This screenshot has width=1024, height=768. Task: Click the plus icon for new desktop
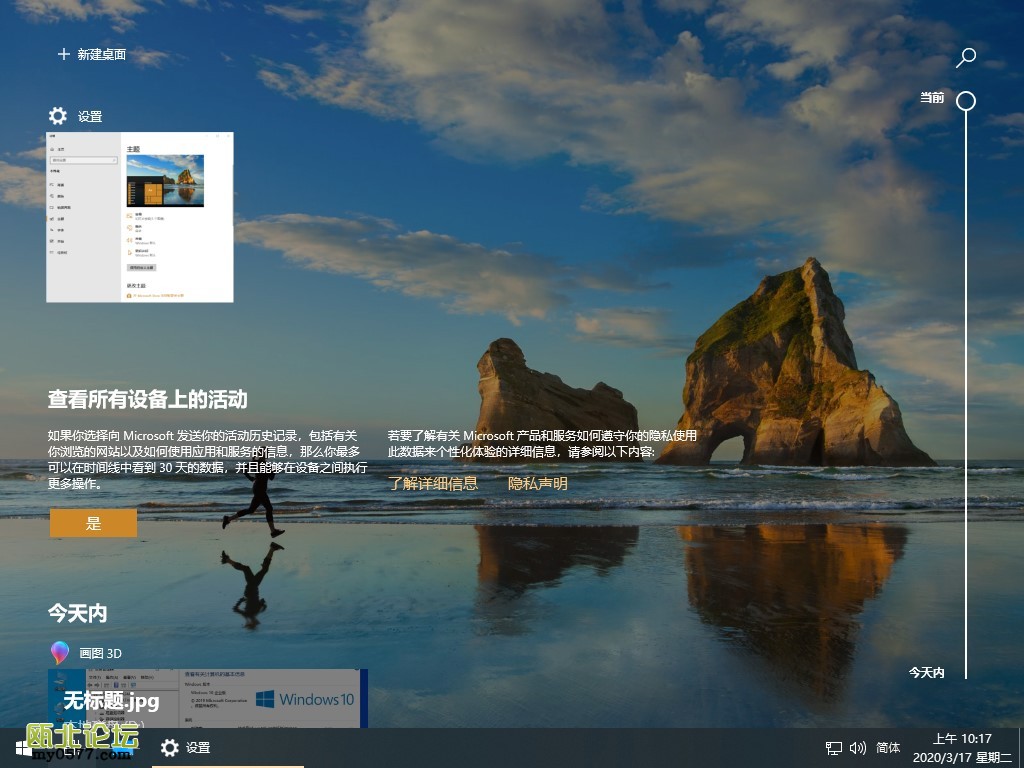coord(64,54)
